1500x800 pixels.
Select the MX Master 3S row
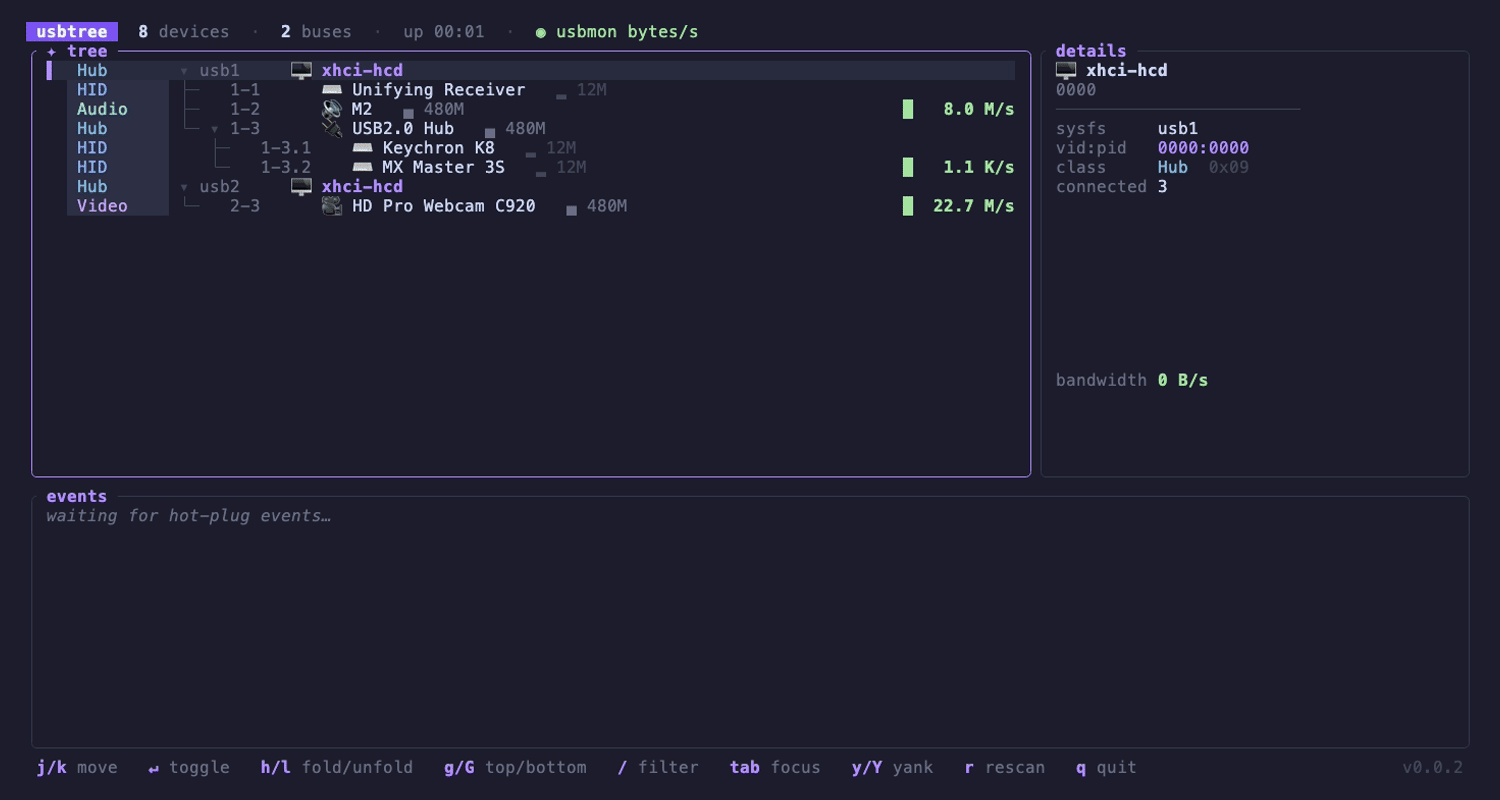[541, 167]
